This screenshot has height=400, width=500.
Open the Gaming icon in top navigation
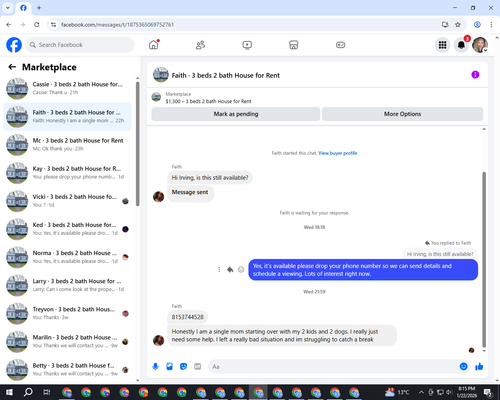click(x=340, y=45)
